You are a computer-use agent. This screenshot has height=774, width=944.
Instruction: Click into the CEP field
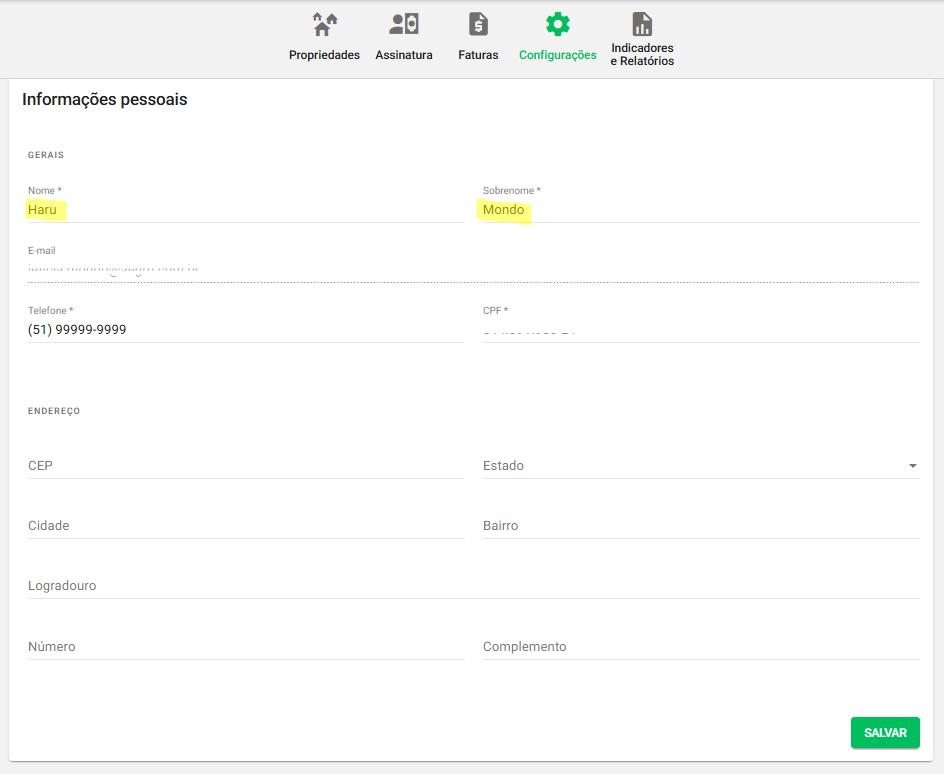[245, 466]
